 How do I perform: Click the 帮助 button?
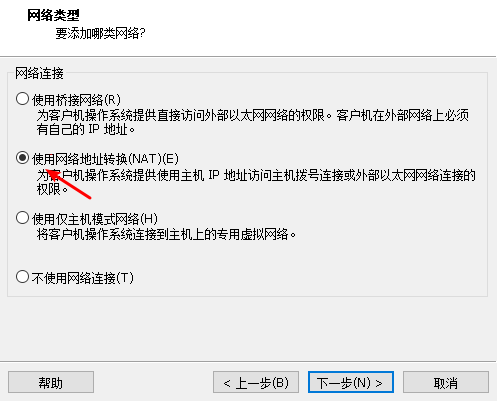pos(51,382)
